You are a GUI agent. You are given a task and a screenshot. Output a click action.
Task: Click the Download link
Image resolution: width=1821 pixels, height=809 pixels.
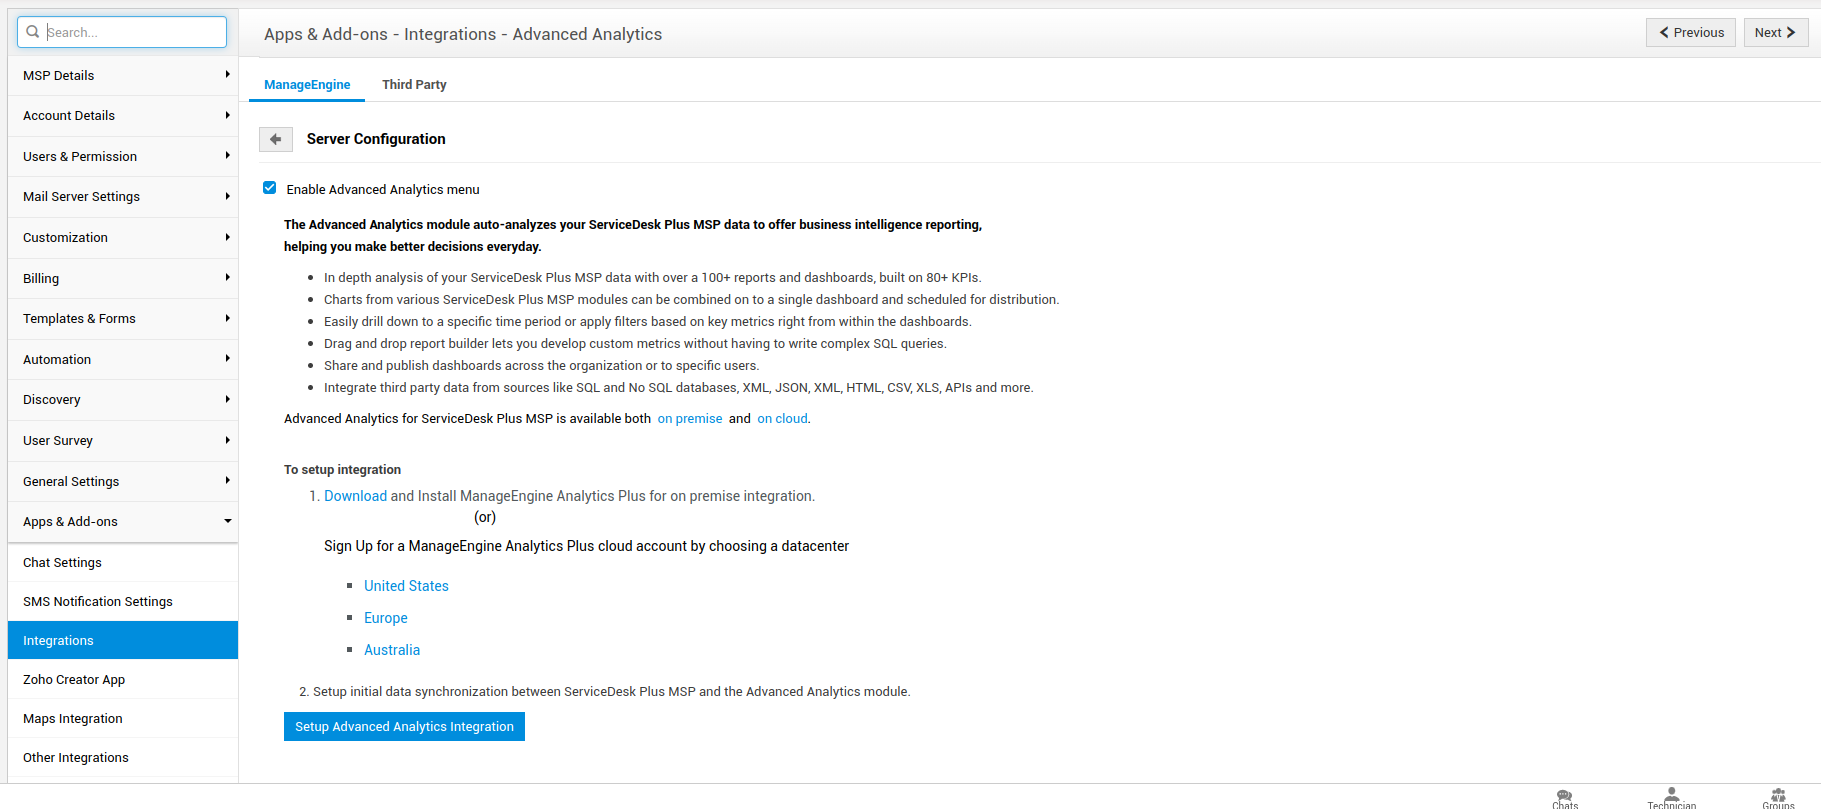(x=355, y=496)
